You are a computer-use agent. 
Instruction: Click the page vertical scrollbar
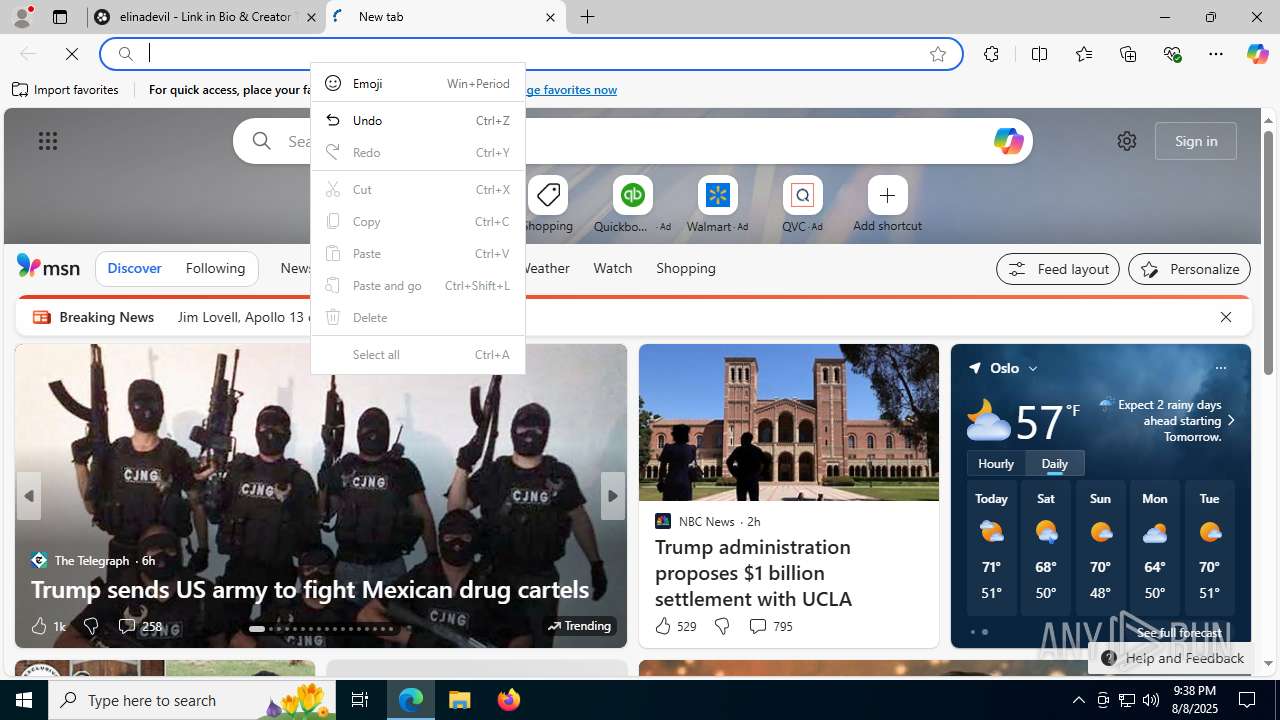pyautogui.click(x=1269, y=252)
